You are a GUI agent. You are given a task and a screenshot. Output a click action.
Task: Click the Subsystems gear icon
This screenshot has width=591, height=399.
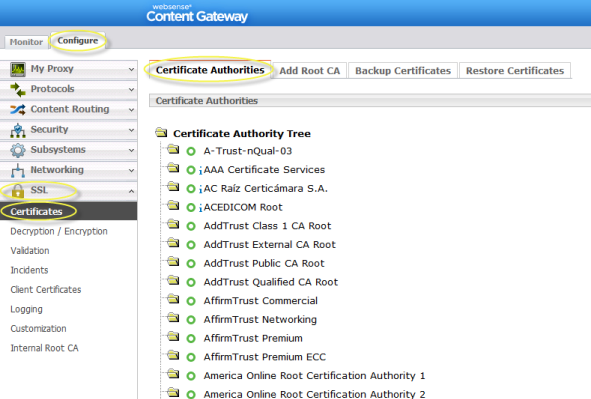(x=18, y=150)
